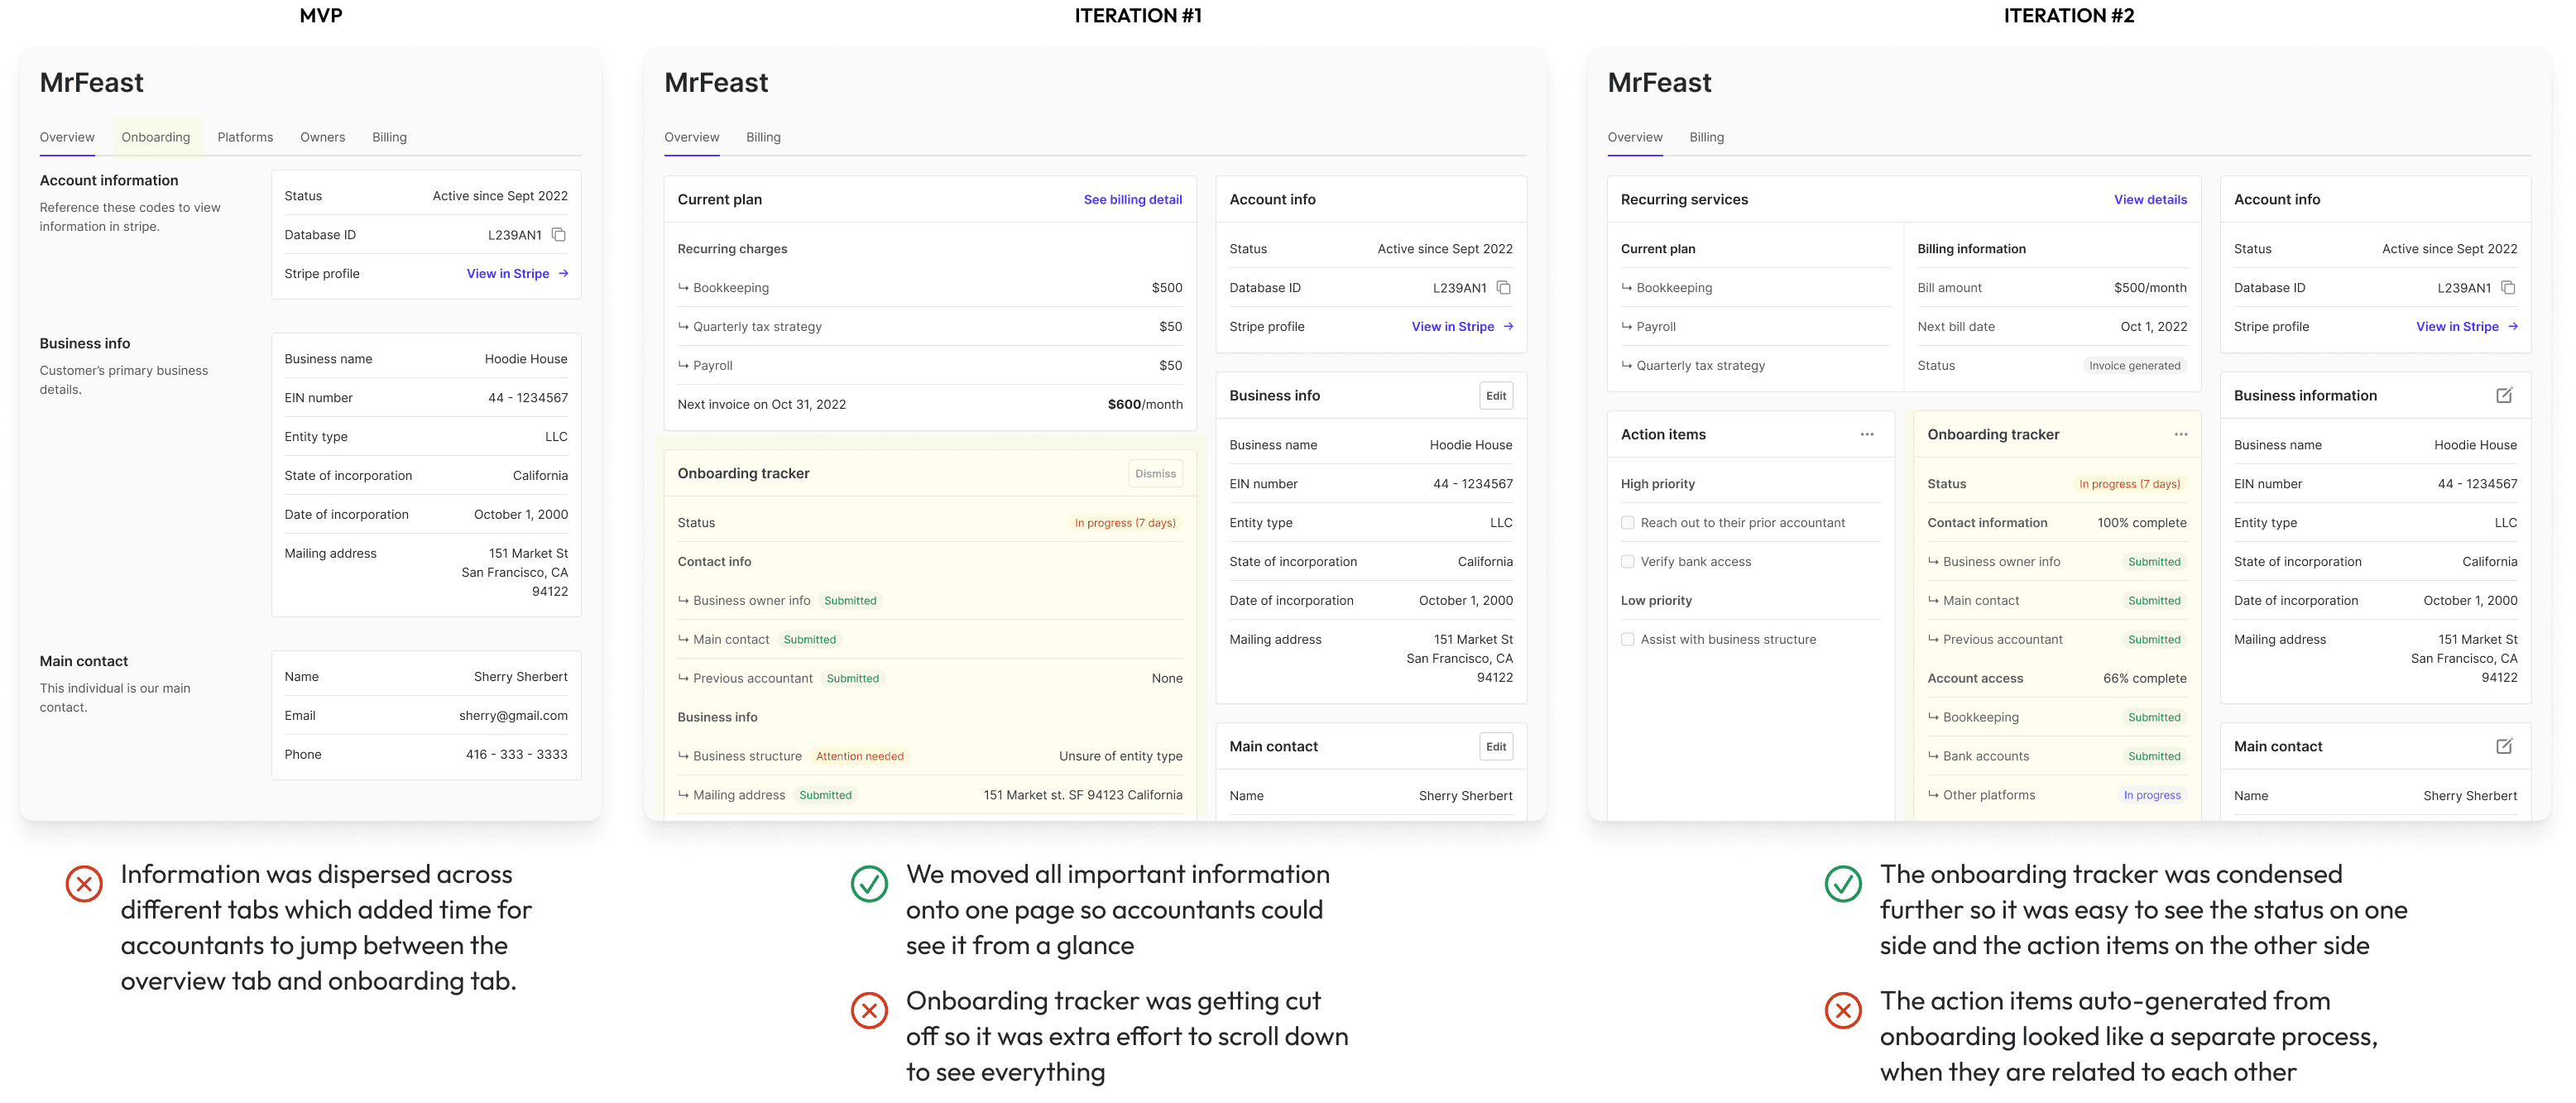The width and height of the screenshot is (2576, 1103).
Task: Check the Verify bank access box
Action: (x=1627, y=562)
